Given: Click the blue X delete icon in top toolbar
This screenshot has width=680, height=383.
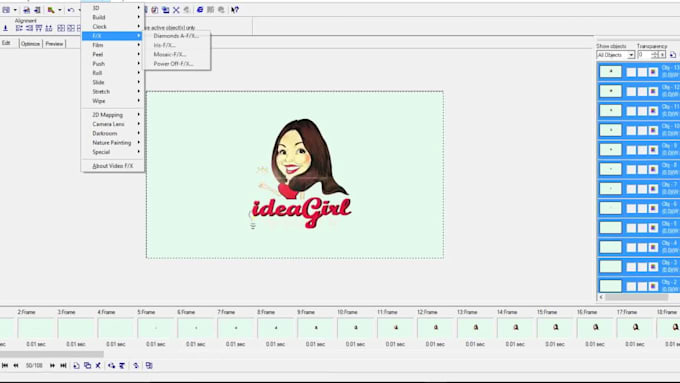Looking at the screenshot, I should (x=177, y=10).
